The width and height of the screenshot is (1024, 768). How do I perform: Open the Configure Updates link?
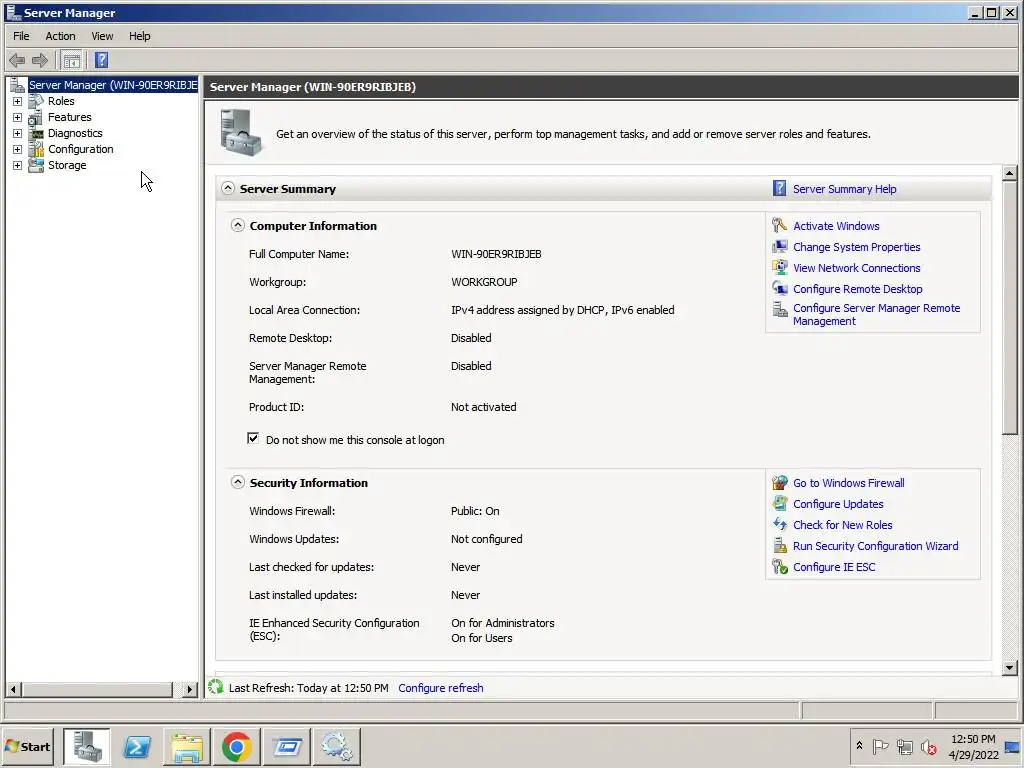pos(838,504)
